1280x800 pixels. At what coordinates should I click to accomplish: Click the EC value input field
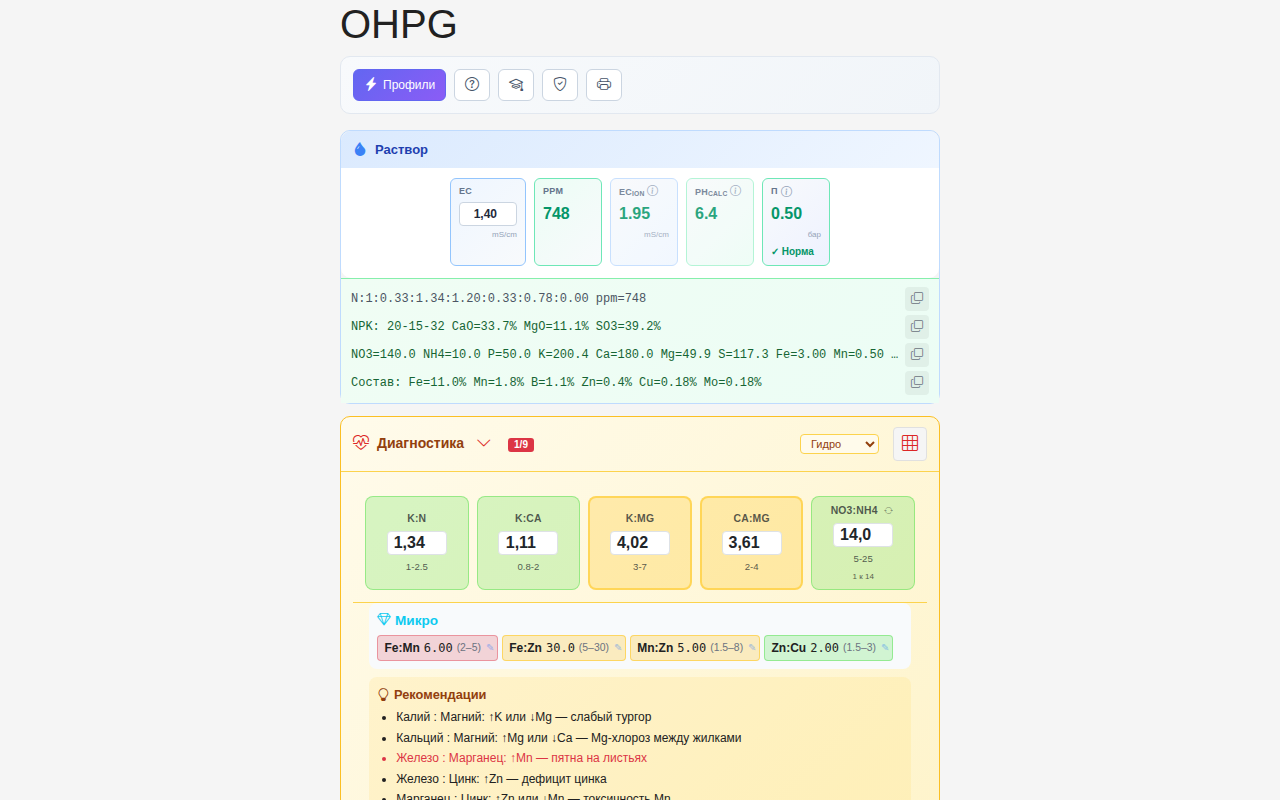click(488, 214)
